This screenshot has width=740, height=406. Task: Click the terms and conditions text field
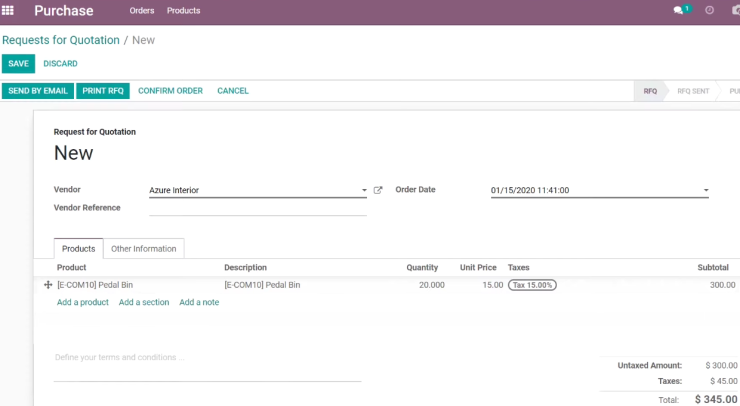pyautogui.click(x=208, y=365)
